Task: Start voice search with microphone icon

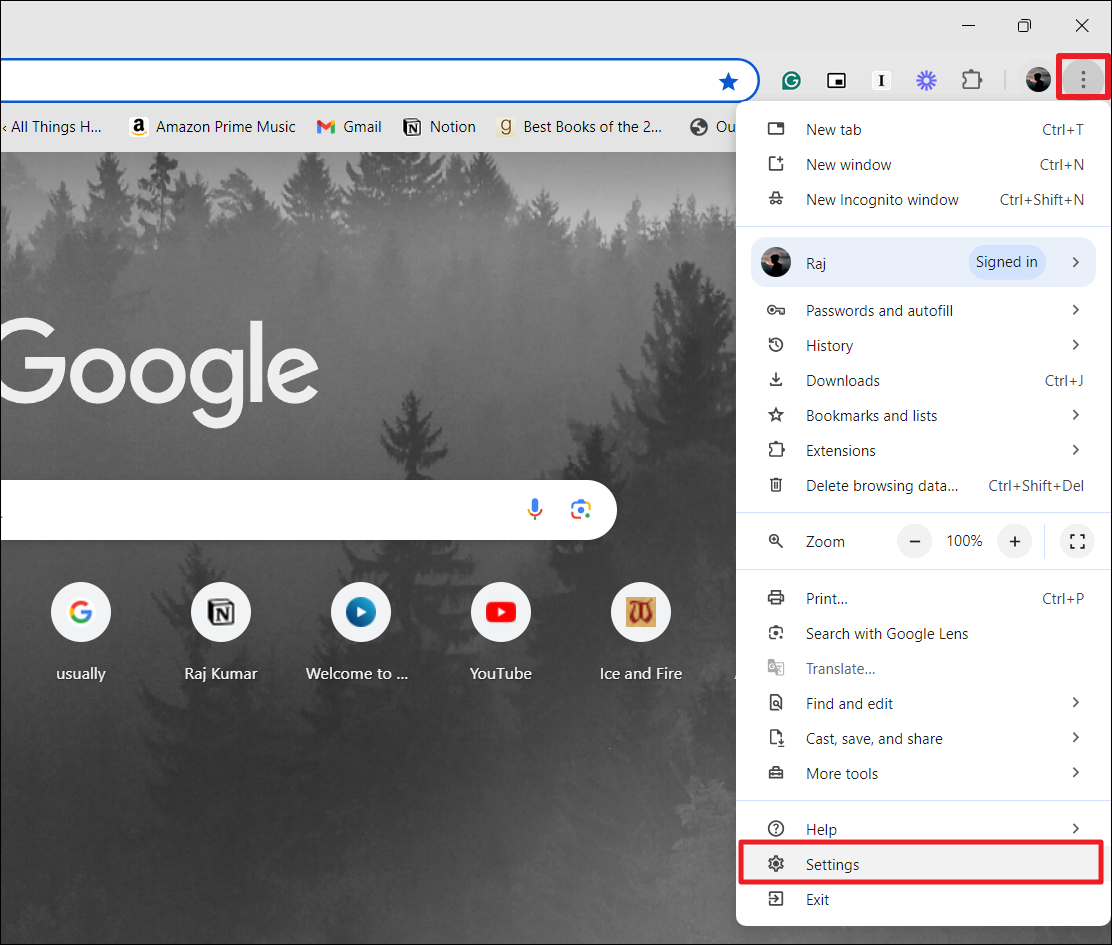Action: (x=535, y=510)
